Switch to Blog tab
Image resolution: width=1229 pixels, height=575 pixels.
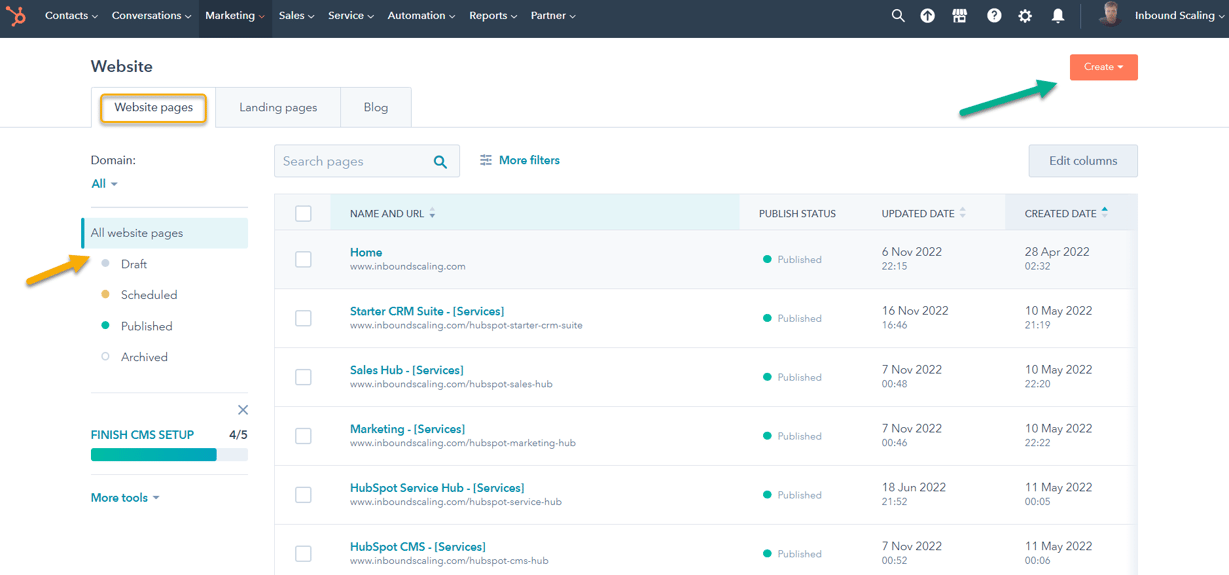[x=376, y=108]
